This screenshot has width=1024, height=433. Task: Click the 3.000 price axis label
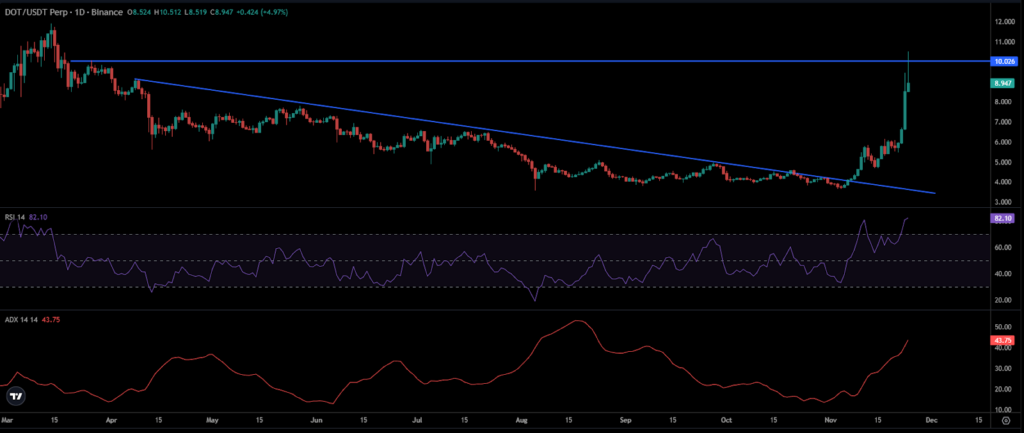pyautogui.click(x=1002, y=203)
